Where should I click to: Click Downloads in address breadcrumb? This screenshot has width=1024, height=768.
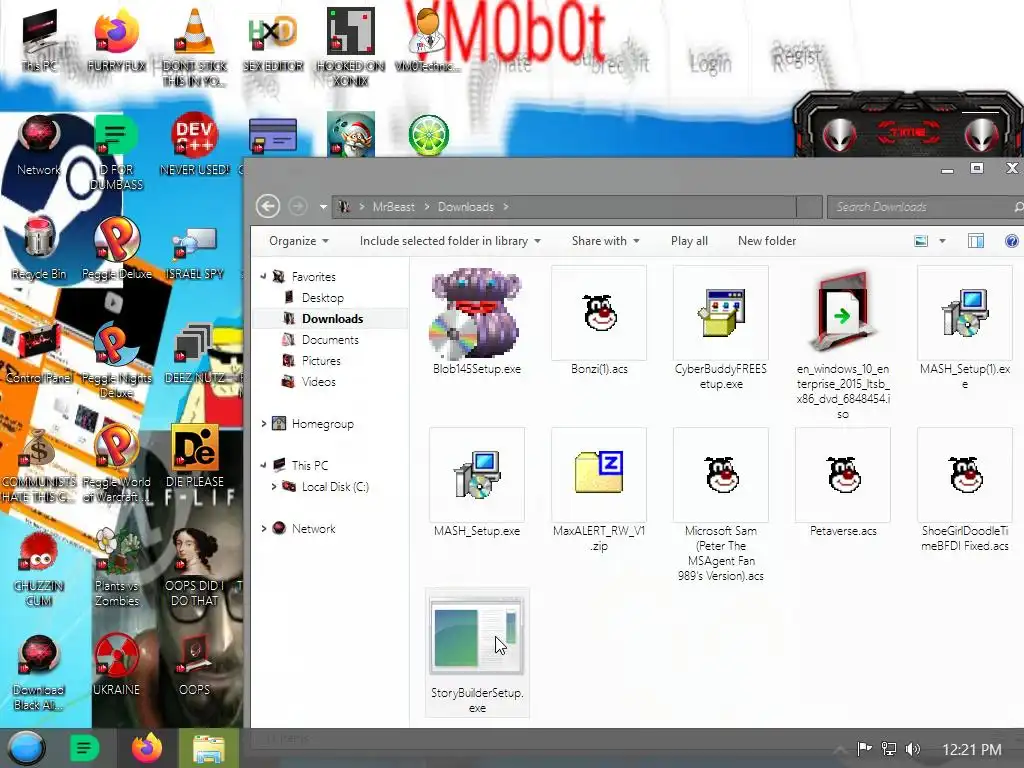pyautogui.click(x=466, y=207)
